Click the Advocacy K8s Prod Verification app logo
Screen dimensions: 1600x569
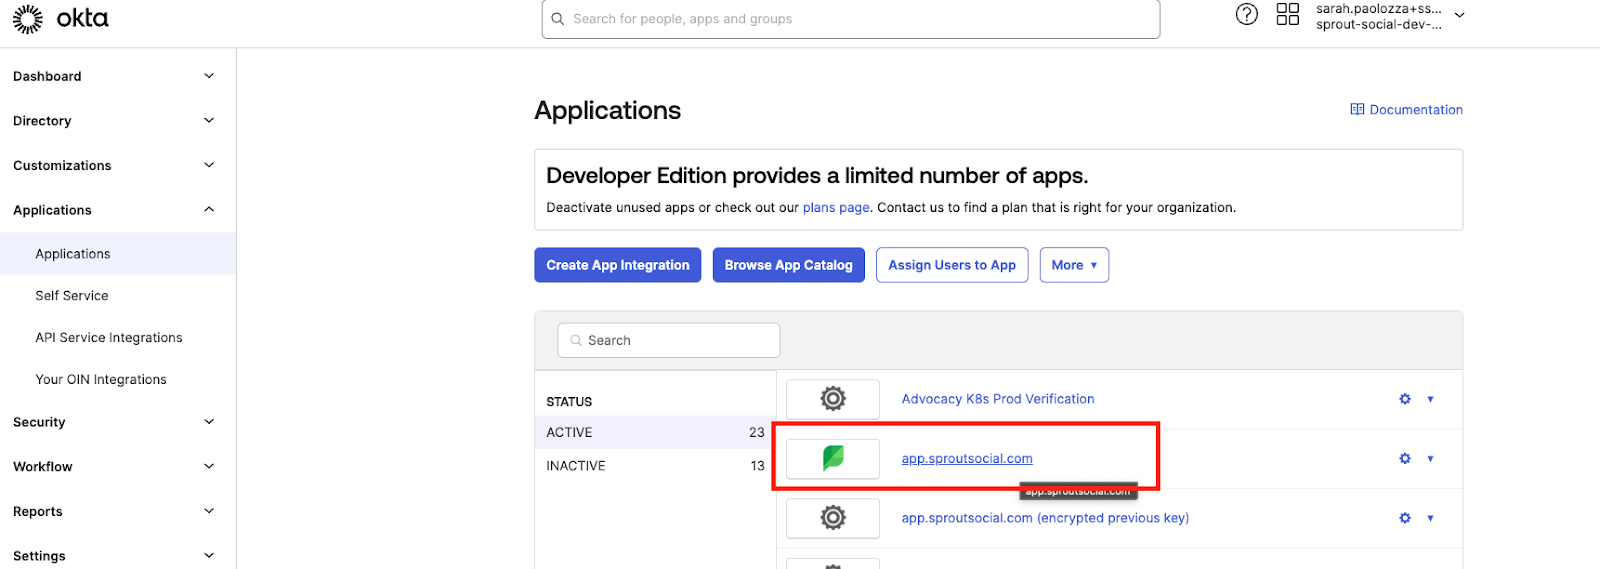coord(833,399)
